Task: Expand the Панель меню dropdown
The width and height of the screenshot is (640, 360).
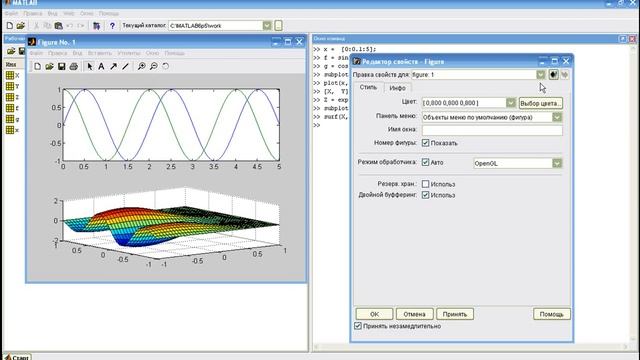Action: coord(557,117)
